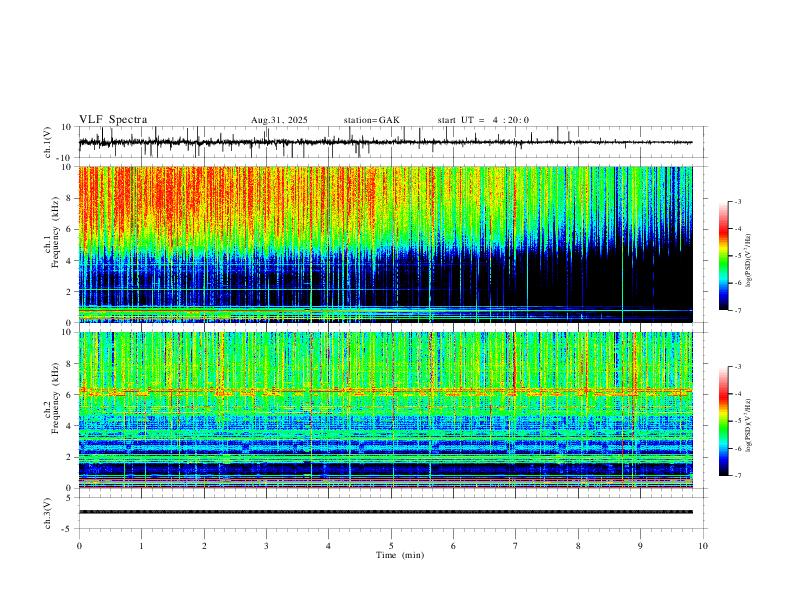Click the "ch.1(V)" waveform axis label
The height and width of the screenshot is (612, 792).
pyautogui.click(x=48, y=142)
